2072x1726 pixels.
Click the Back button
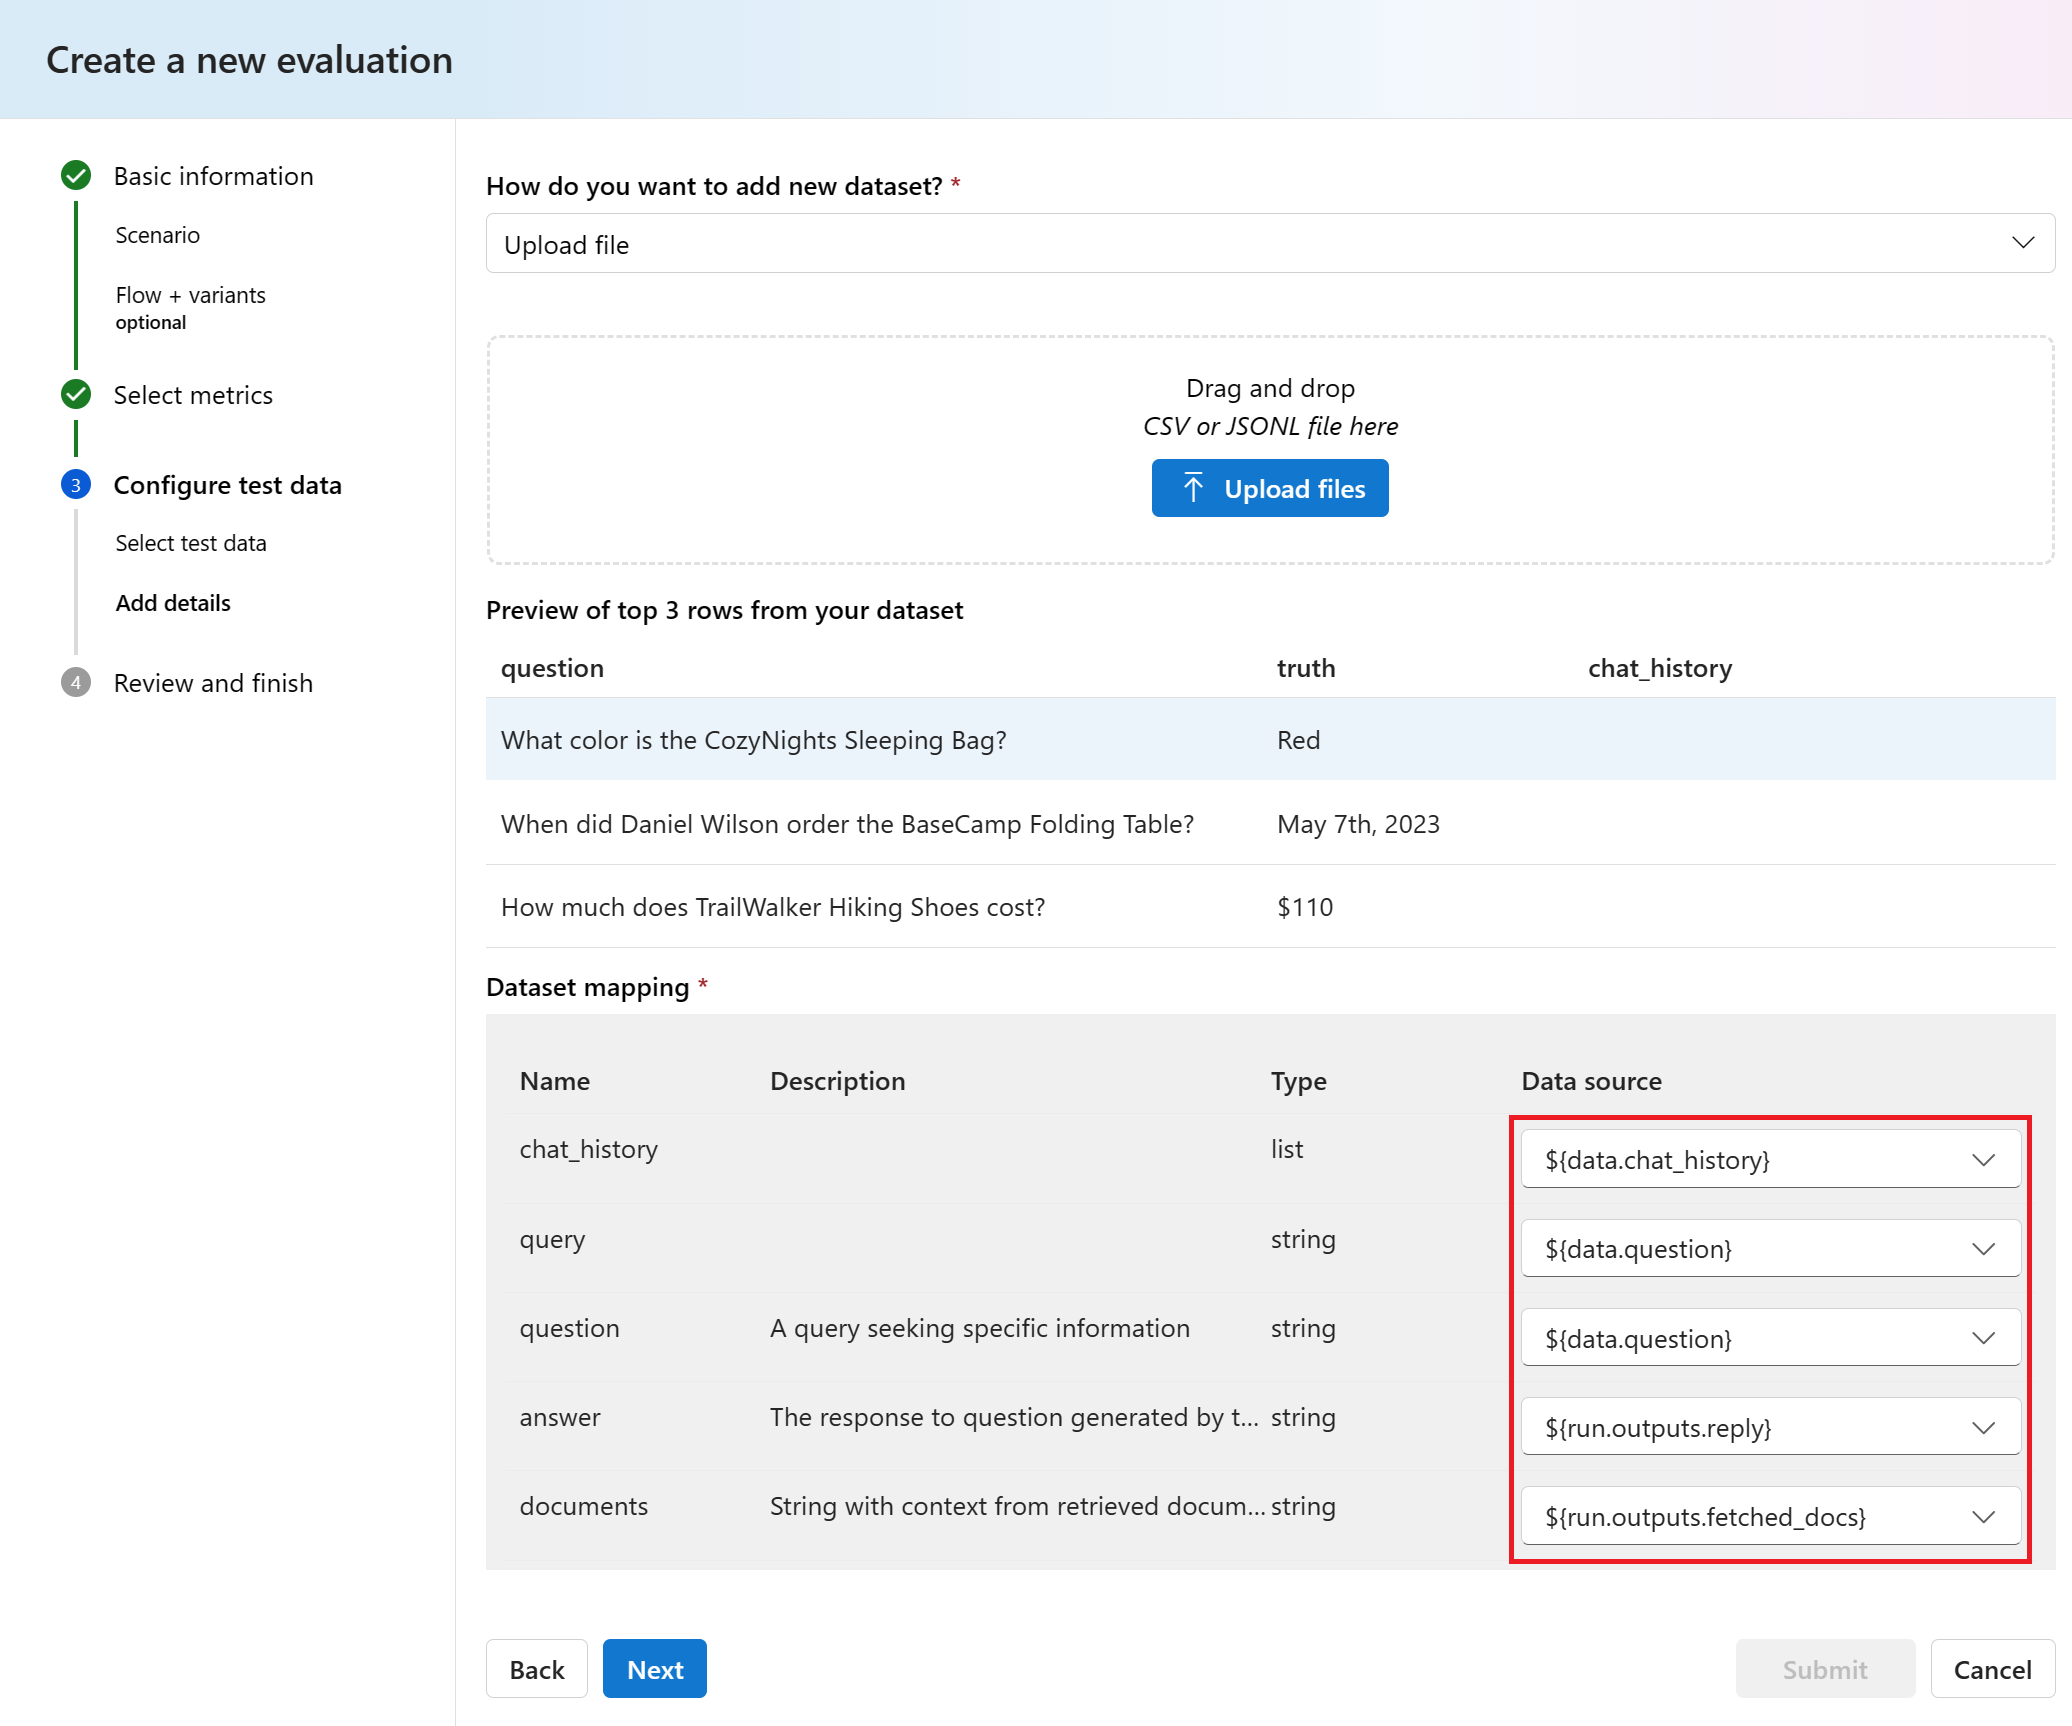tap(537, 1669)
